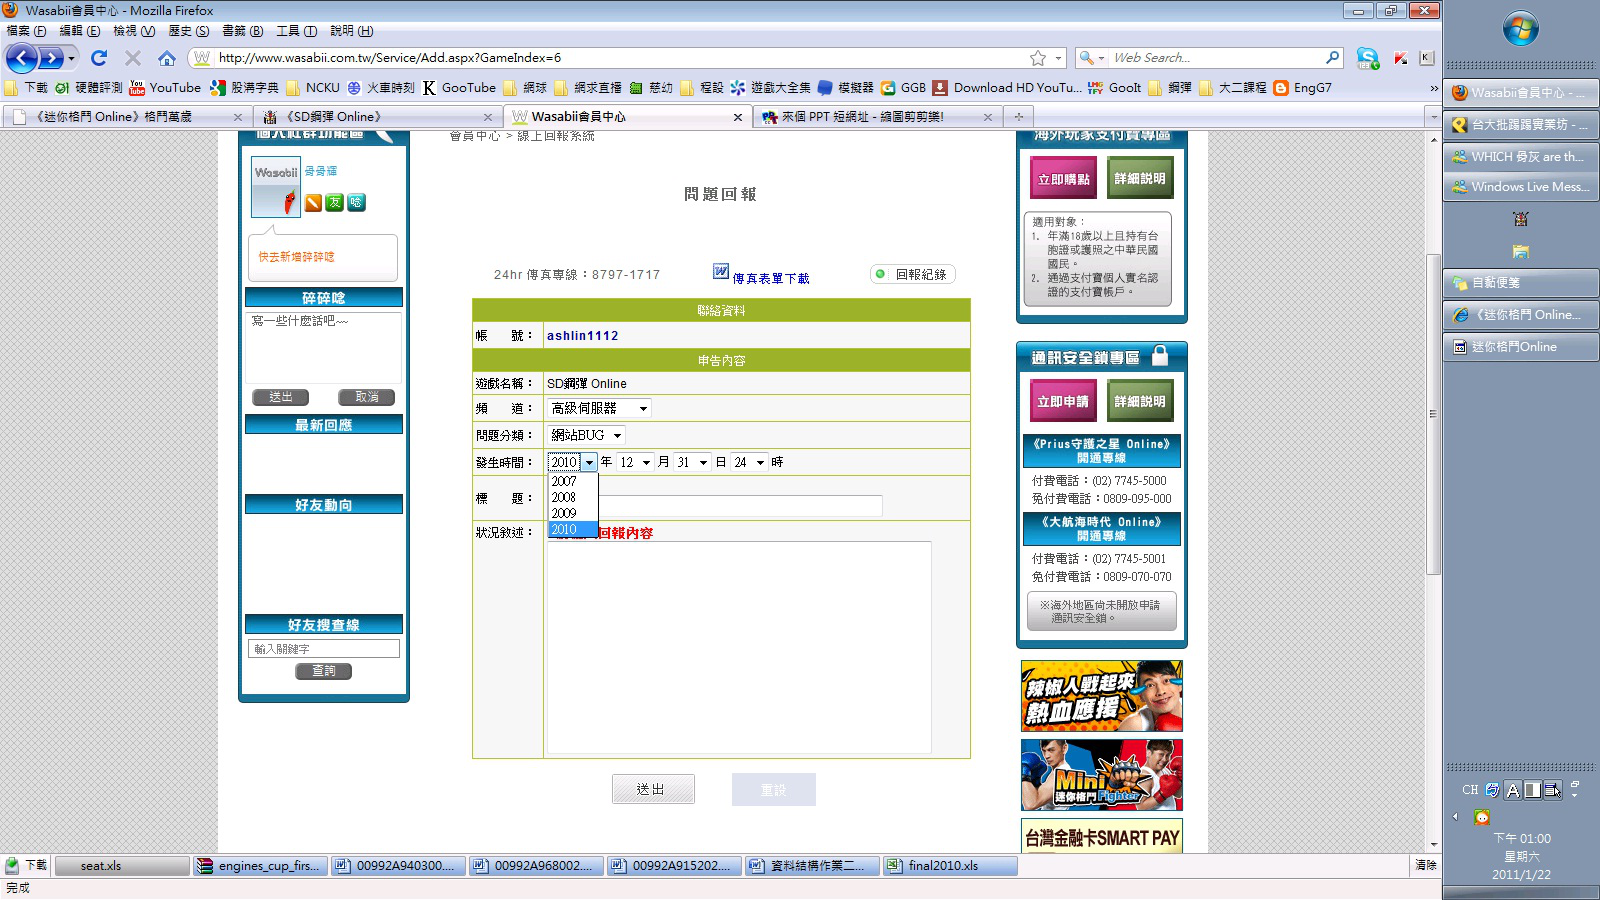Select 2008 in the year list
Image resolution: width=1600 pixels, height=900 pixels.
[x=573, y=497]
